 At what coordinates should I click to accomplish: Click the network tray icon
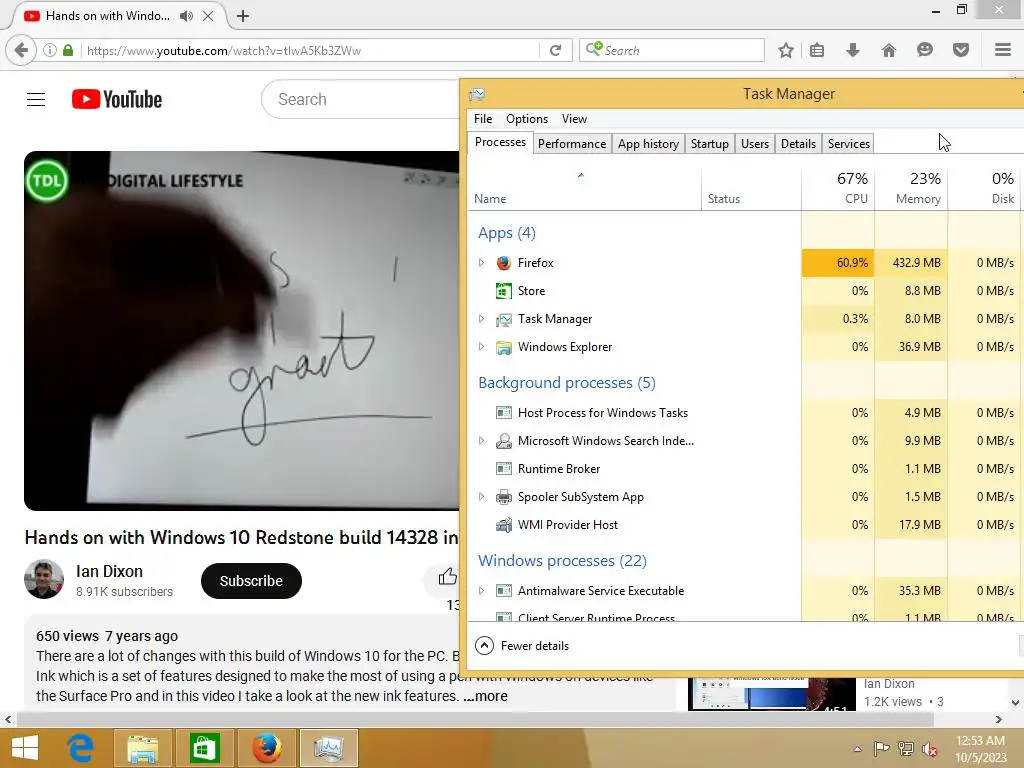click(905, 749)
